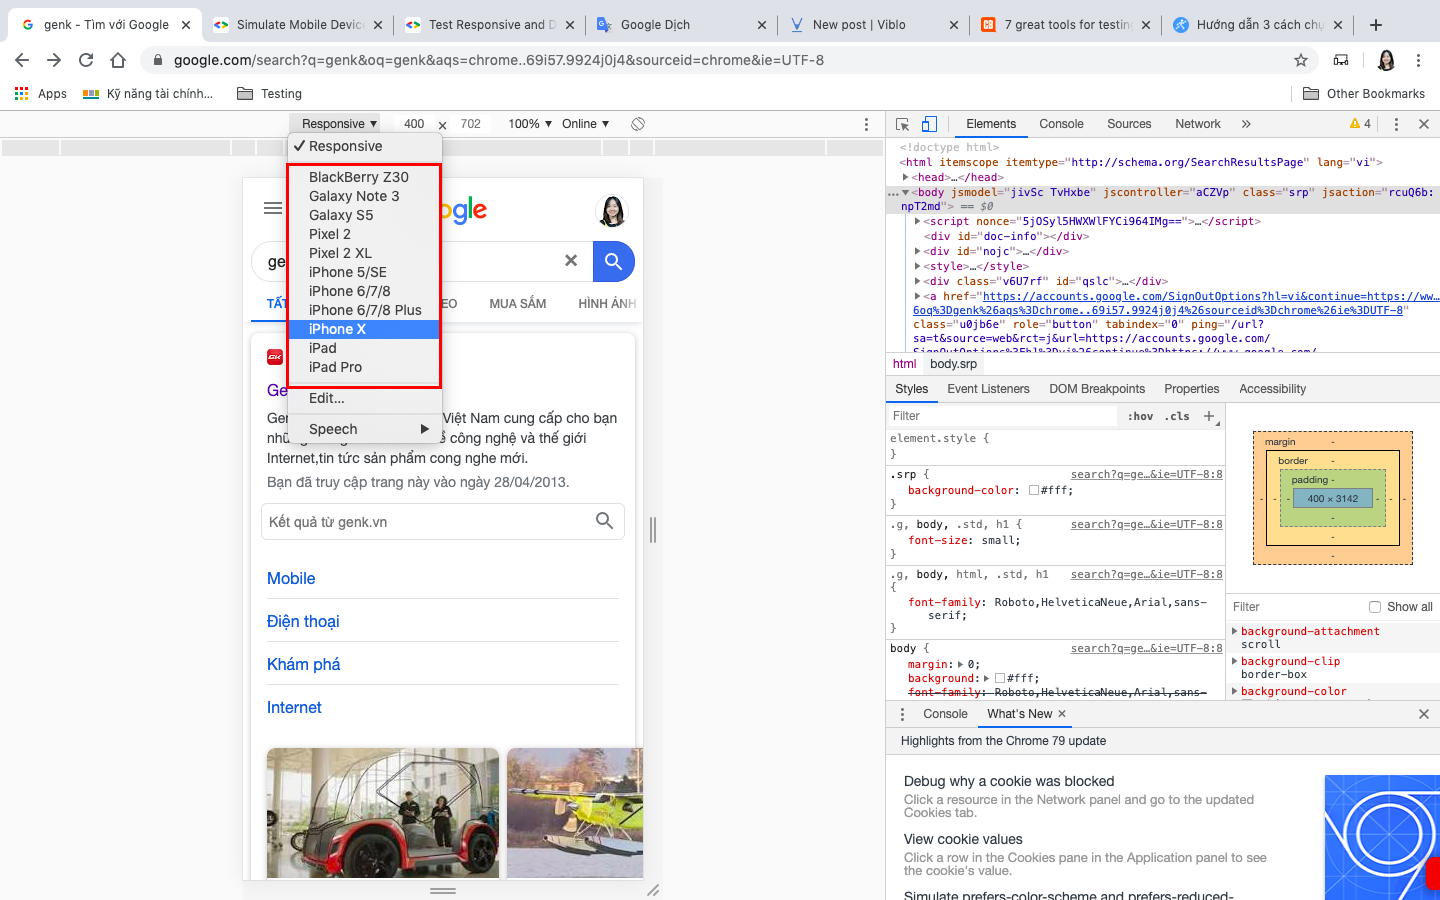Select iPhone X from device list
1440x900 pixels.
(x=337, y=329)
